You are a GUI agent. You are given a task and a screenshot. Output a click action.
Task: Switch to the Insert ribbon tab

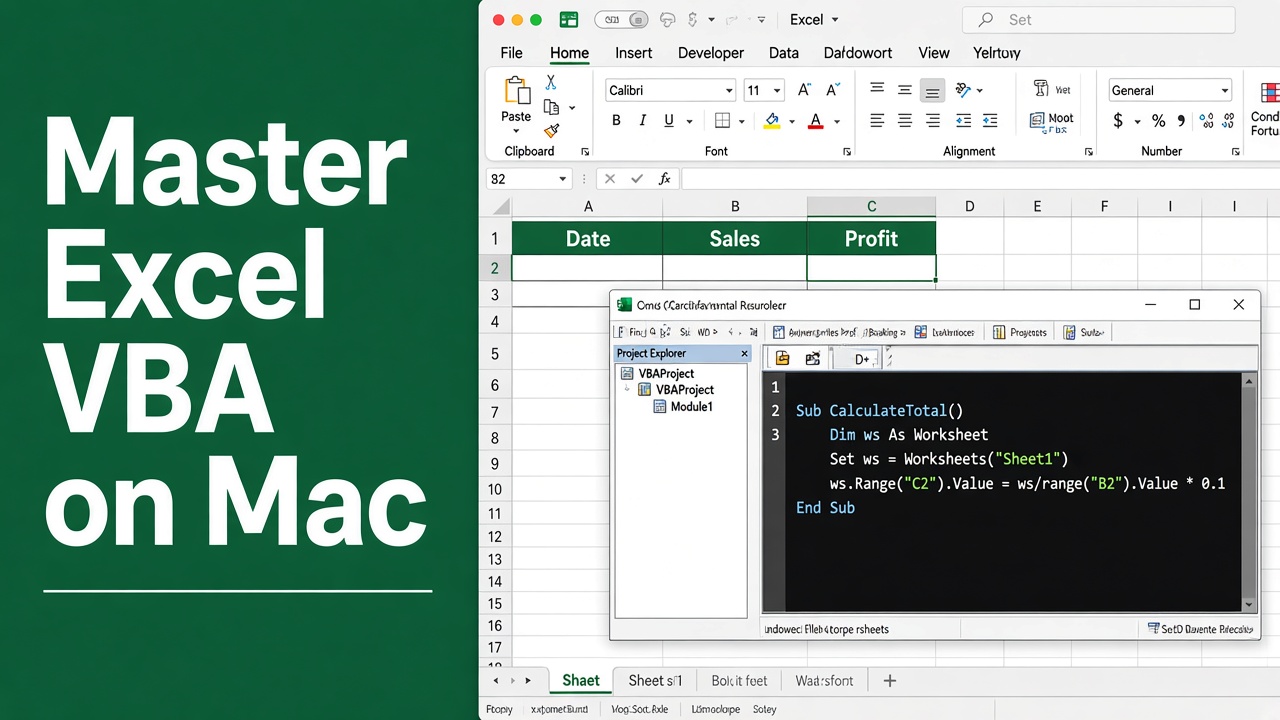634,53
